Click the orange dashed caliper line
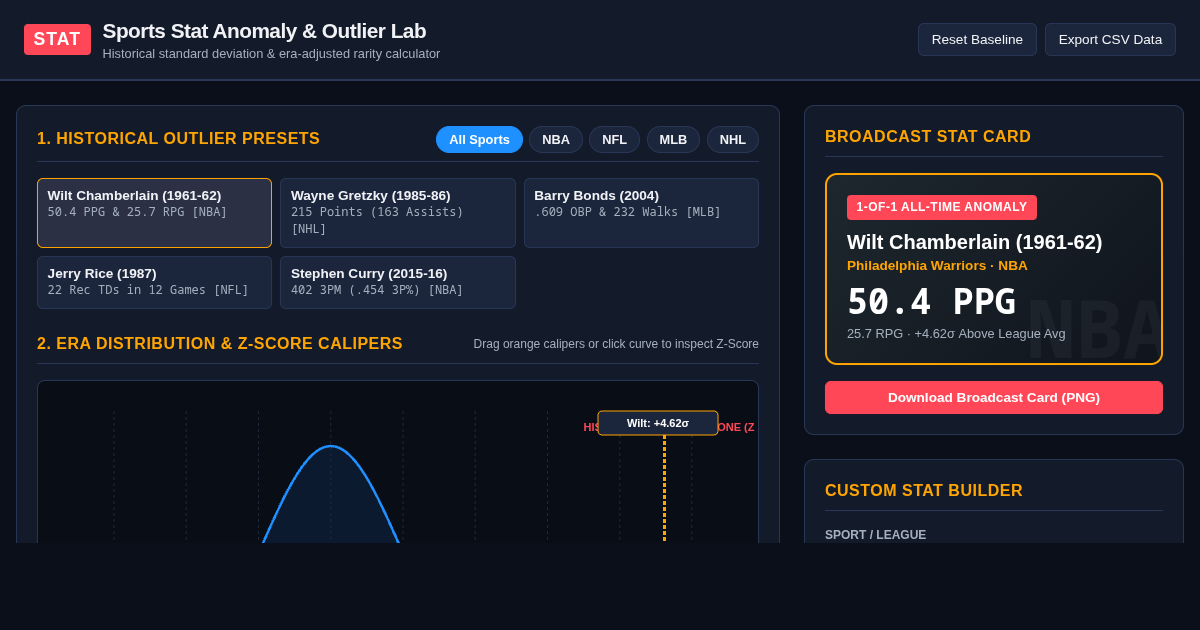This screenshot has width=1200, height=630. tap(664, 490)
